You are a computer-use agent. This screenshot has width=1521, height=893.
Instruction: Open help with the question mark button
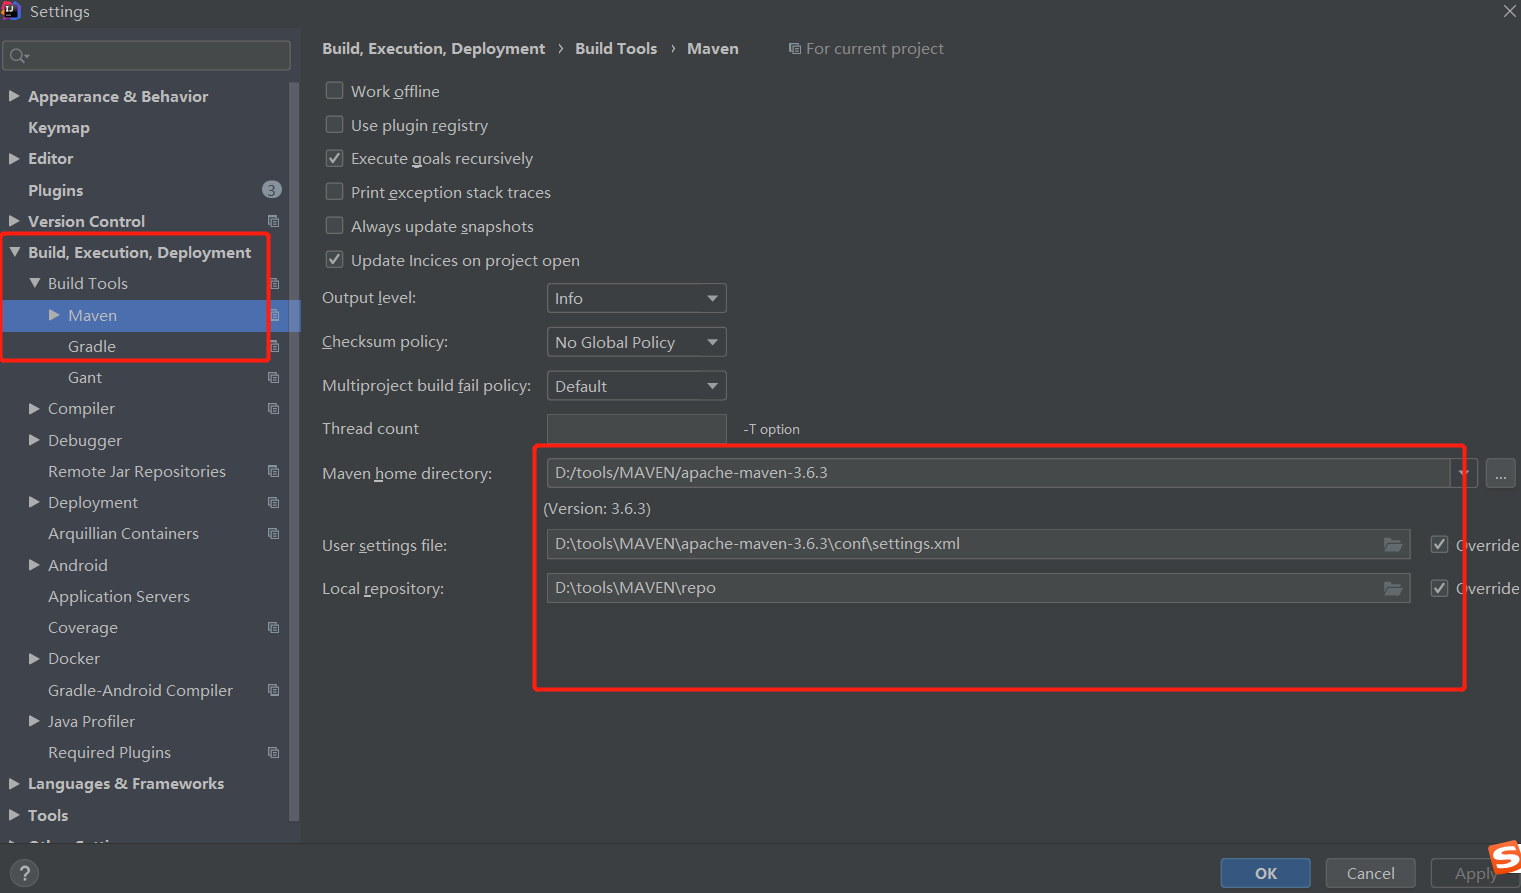[25, 873]
